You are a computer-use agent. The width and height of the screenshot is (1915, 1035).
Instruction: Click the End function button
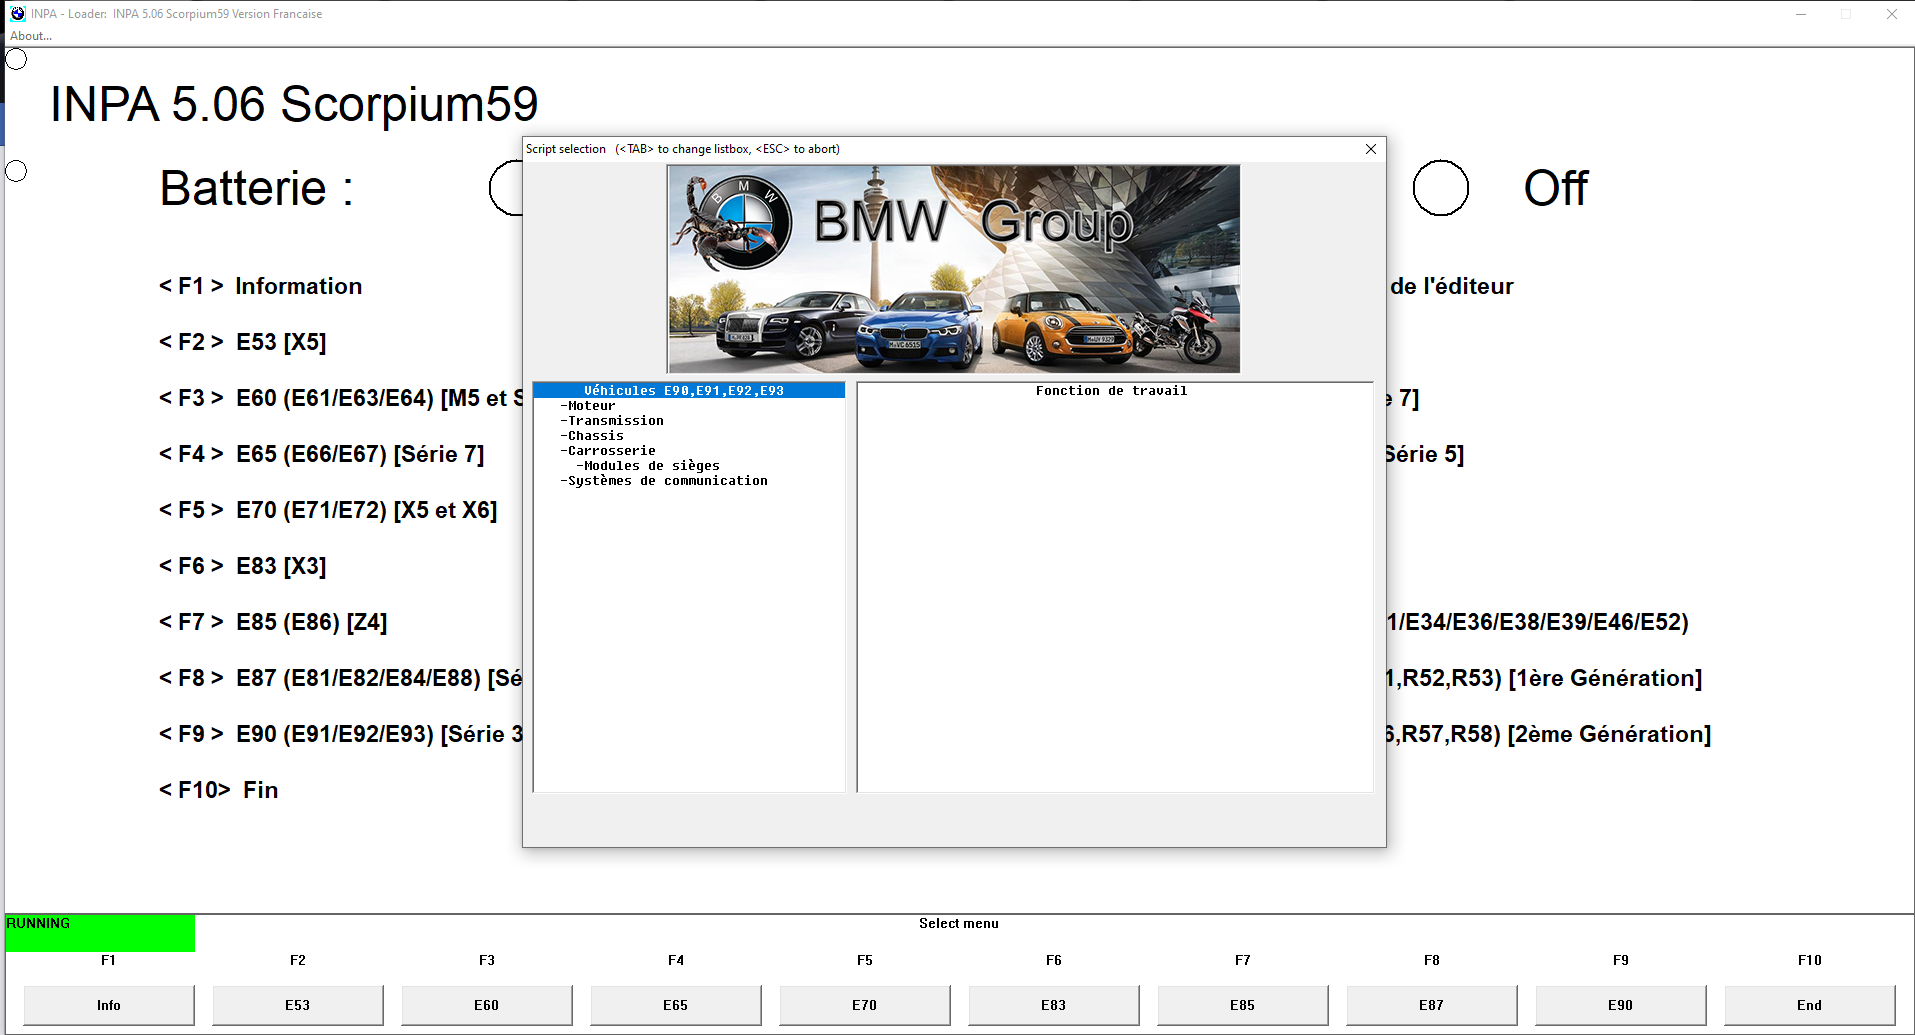point(1810,1005)
